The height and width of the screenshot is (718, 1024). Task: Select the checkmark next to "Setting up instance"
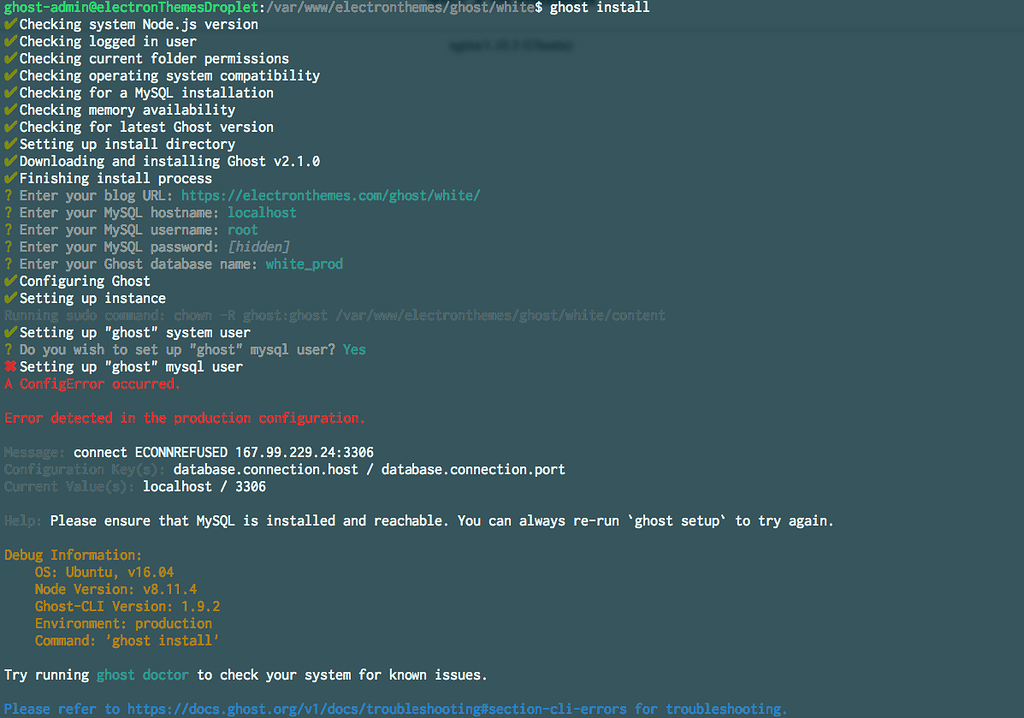pyautogui.click(x=9, y=297)
